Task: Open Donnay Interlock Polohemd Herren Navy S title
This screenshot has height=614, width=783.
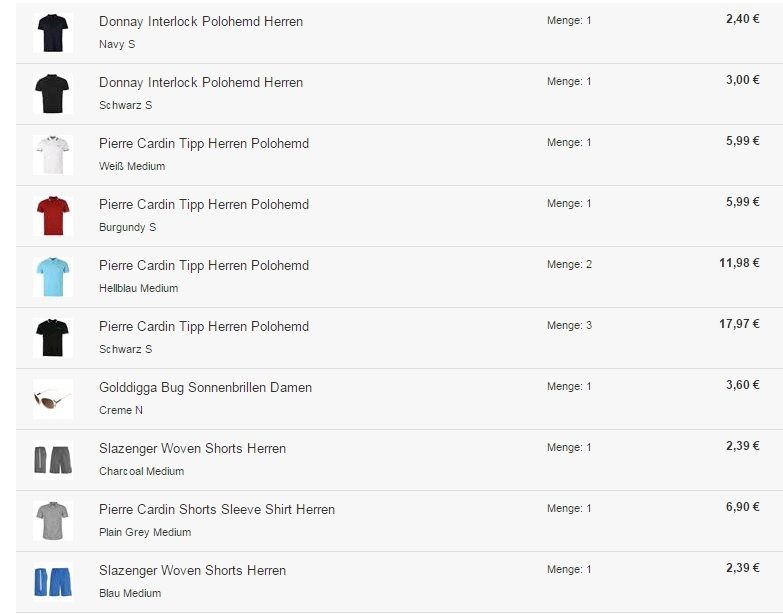Action: 200,21
